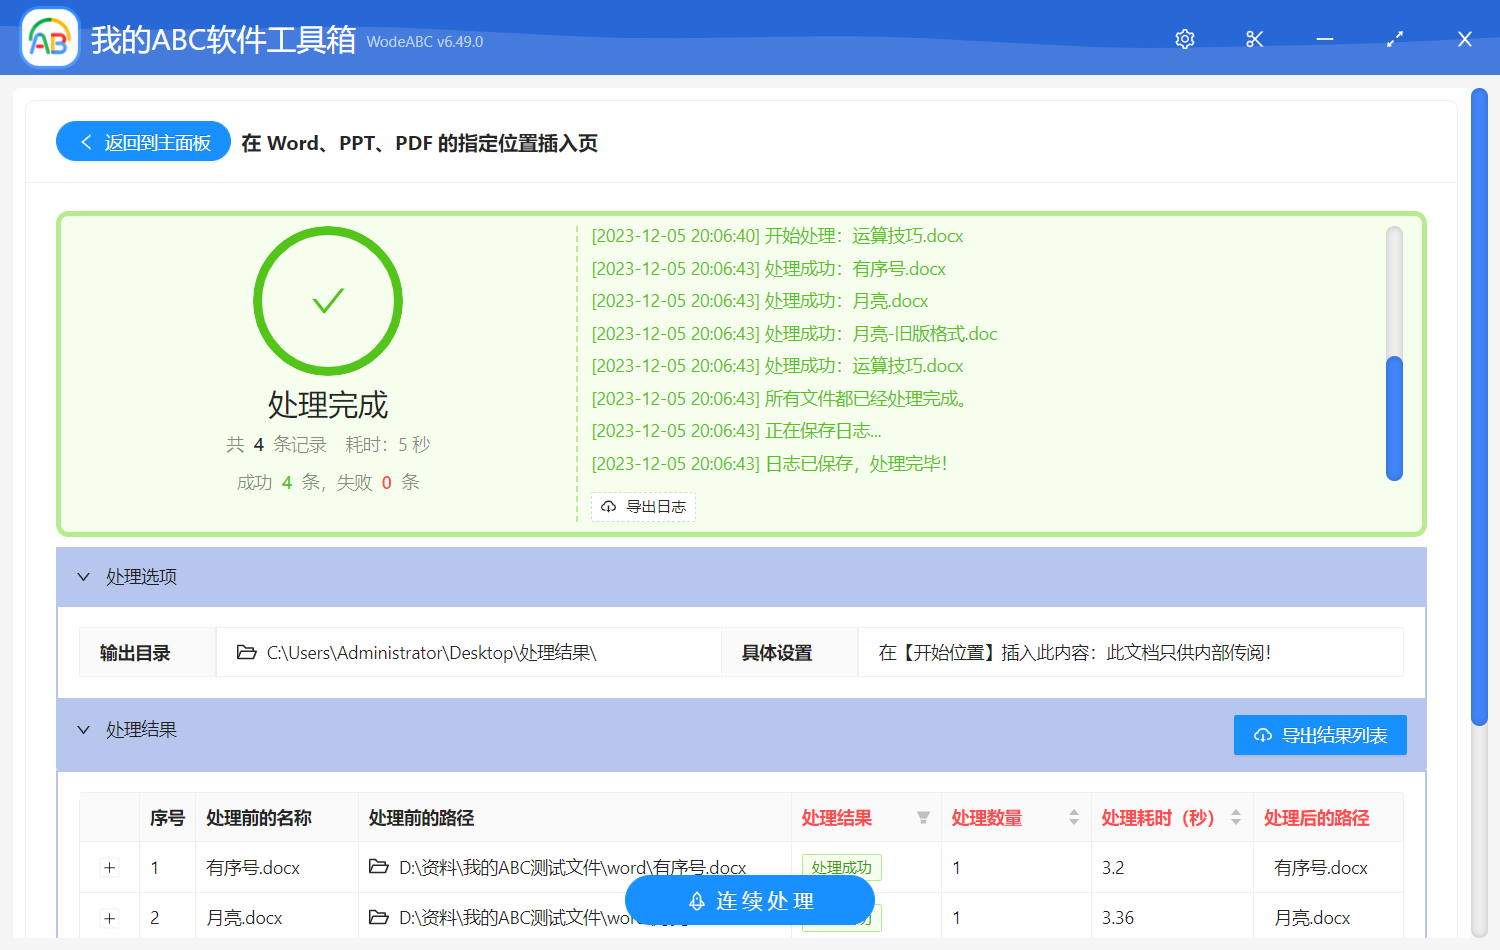Click the 处理后的路径 column header
Image resolution: width=1500 pixels, height=950 pixels.
tap(1316, 818)
